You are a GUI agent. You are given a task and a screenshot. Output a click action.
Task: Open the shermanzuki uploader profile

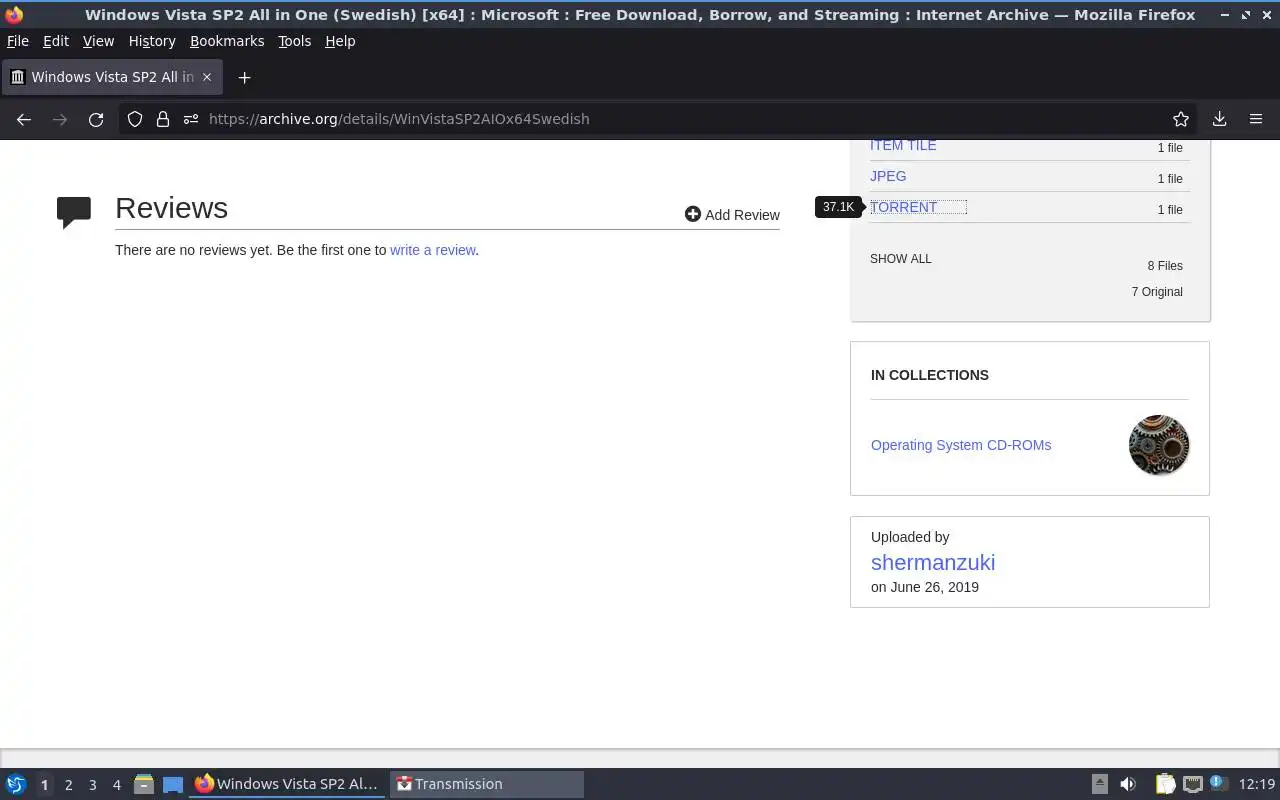[x=933, y=562]
